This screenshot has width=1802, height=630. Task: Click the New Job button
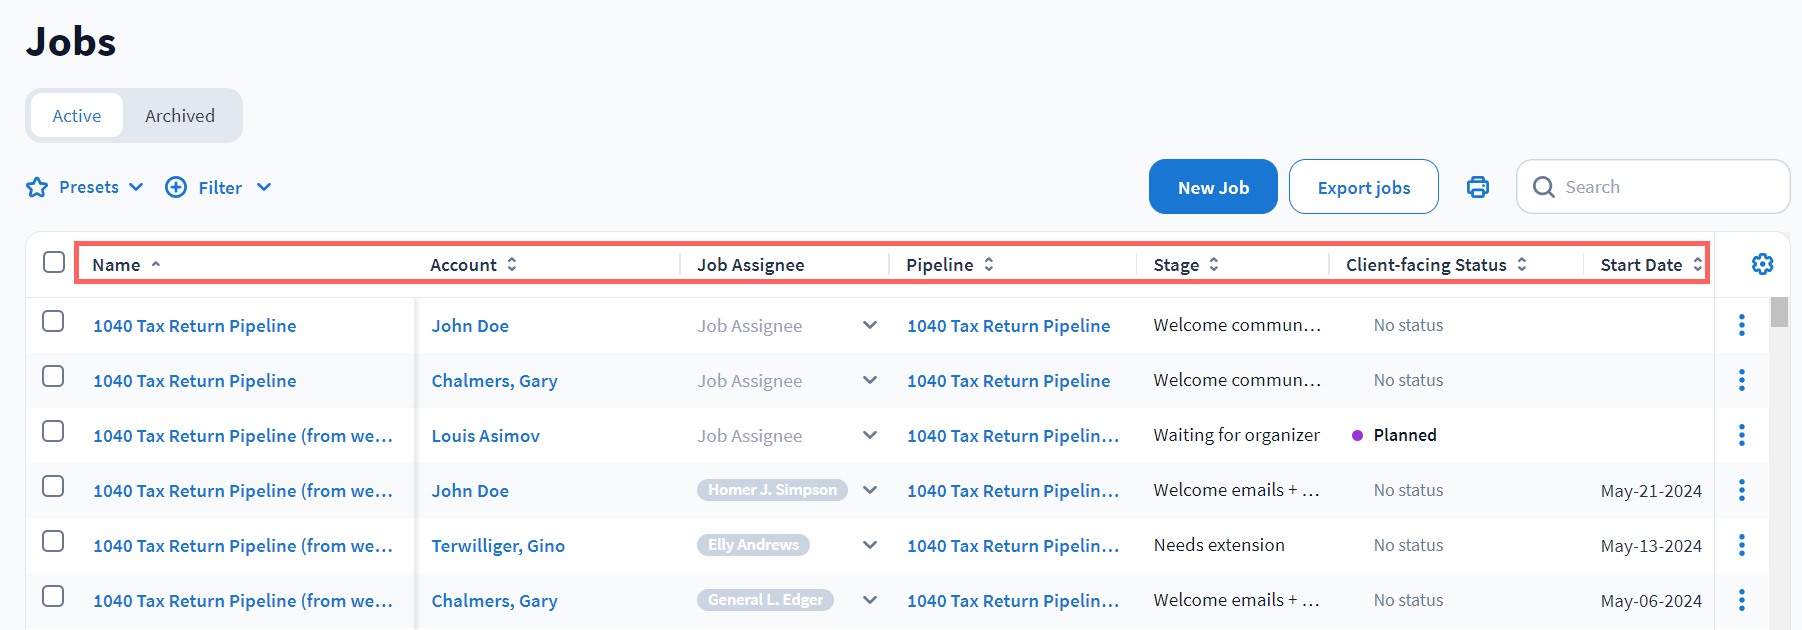click(x=1212, y=187)
